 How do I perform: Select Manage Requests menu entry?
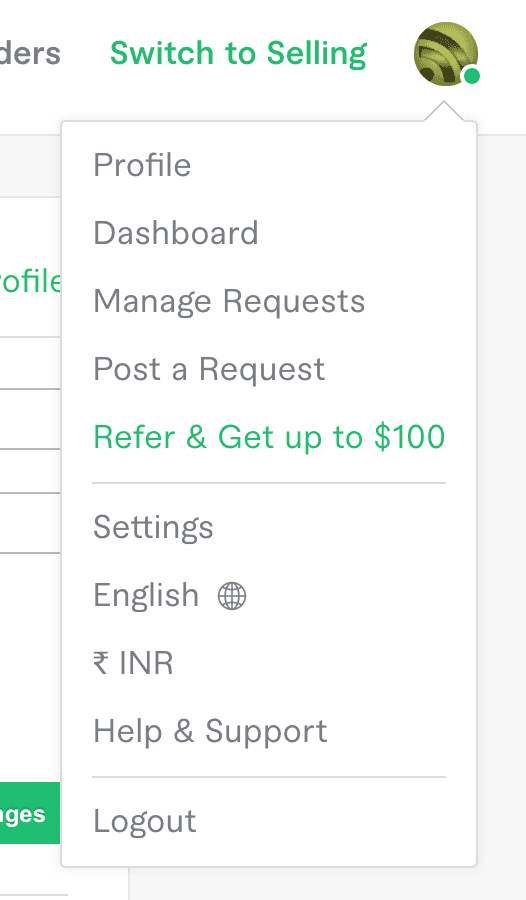pos(229,301)
